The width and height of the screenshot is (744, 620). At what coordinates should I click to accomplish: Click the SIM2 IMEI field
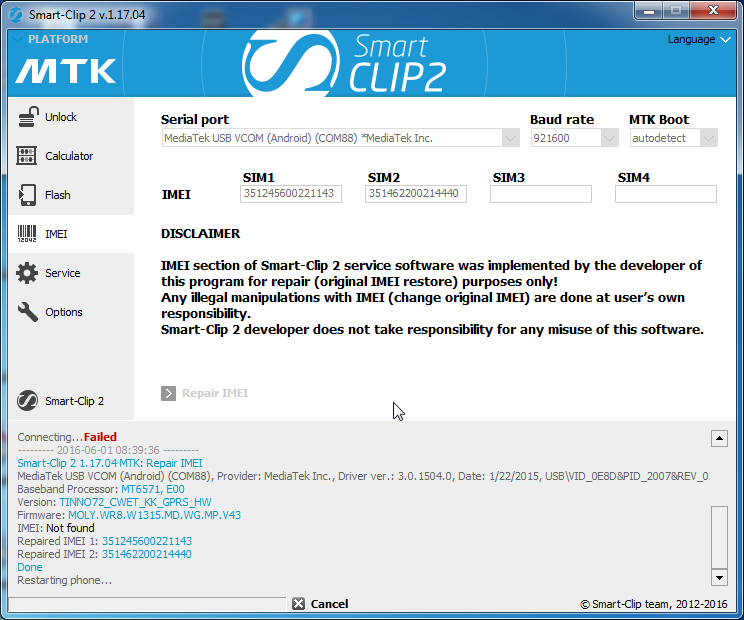click(416, 194)
